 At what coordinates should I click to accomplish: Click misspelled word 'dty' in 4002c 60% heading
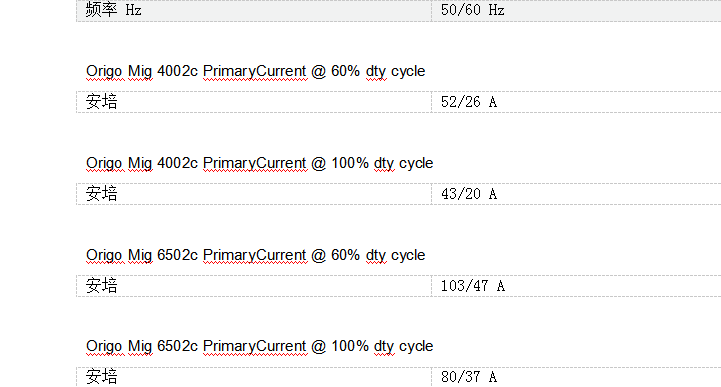[376, 72]
